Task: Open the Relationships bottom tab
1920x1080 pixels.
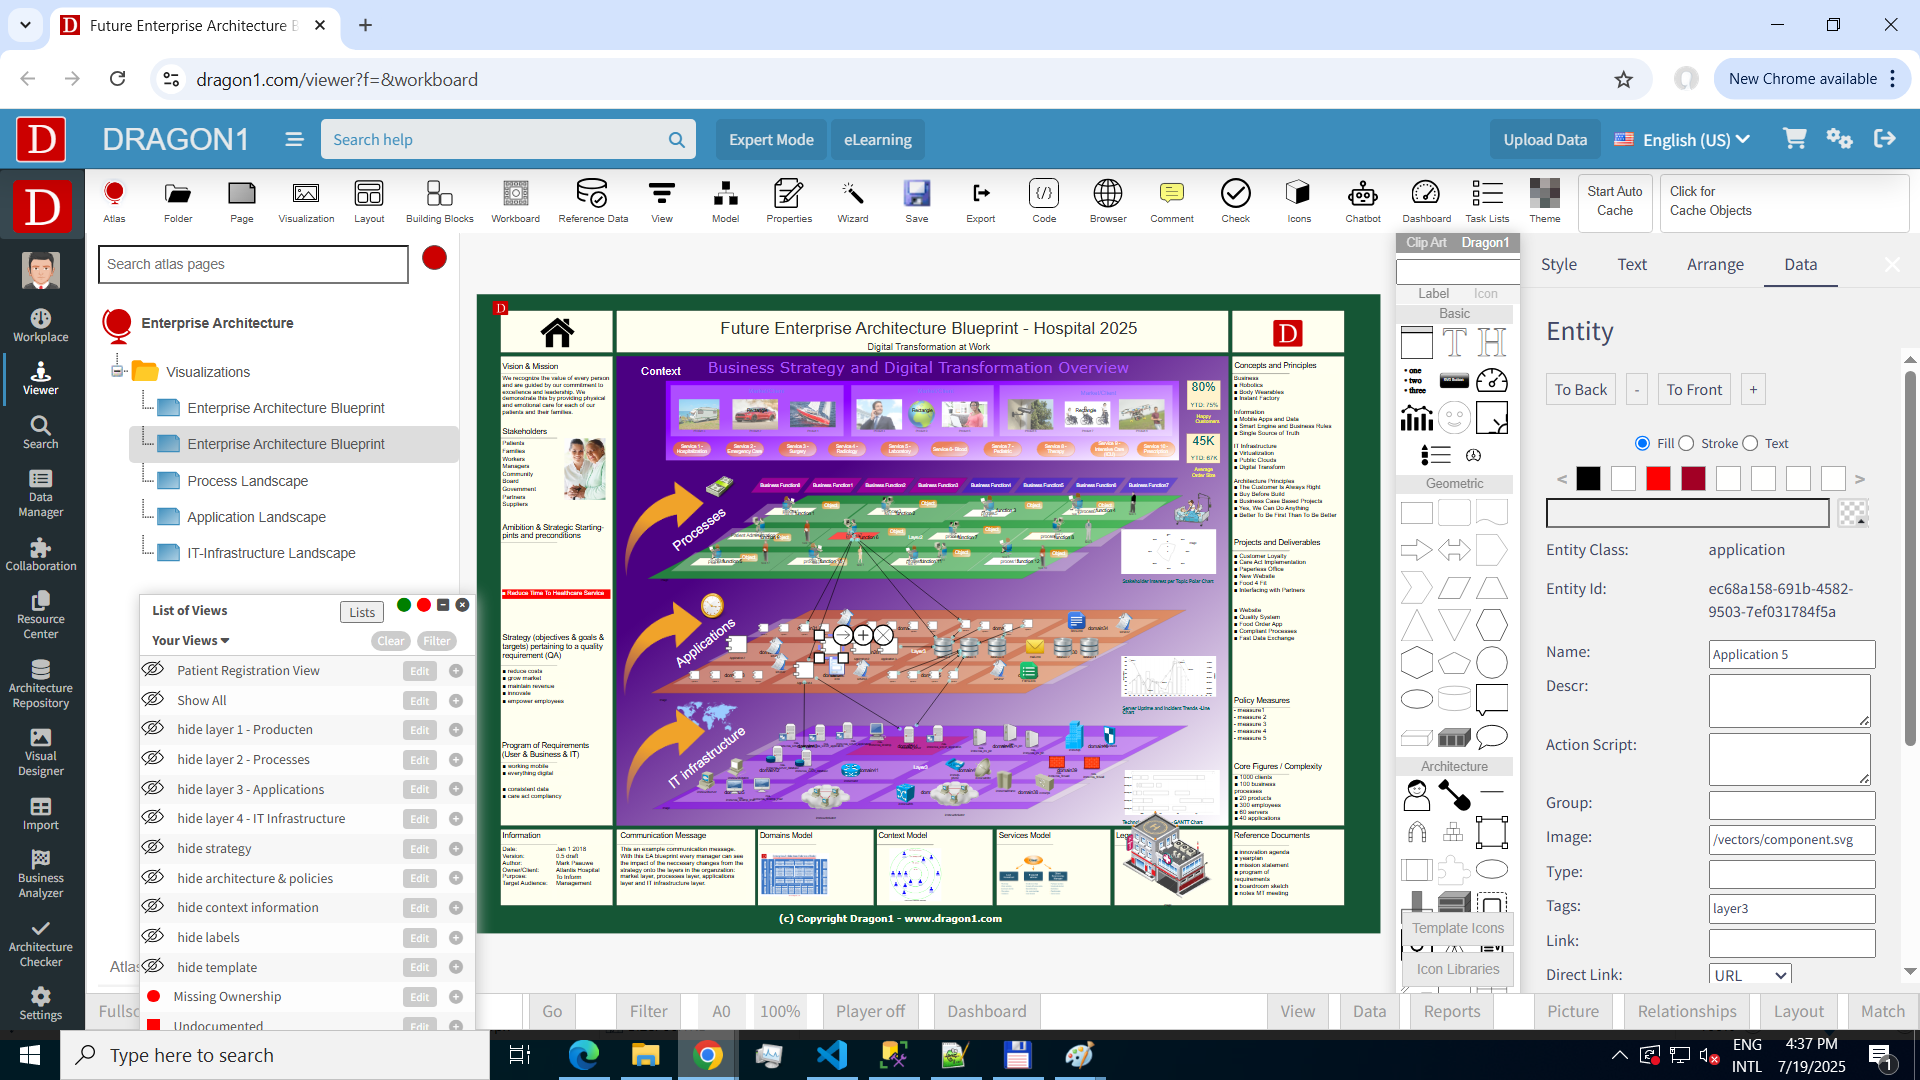Action: click(x=1687, y=1011)
